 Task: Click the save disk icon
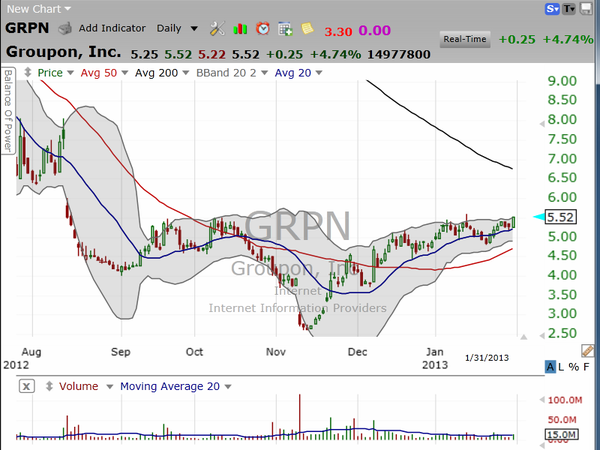pyautogui.click(x=586, y=8)
